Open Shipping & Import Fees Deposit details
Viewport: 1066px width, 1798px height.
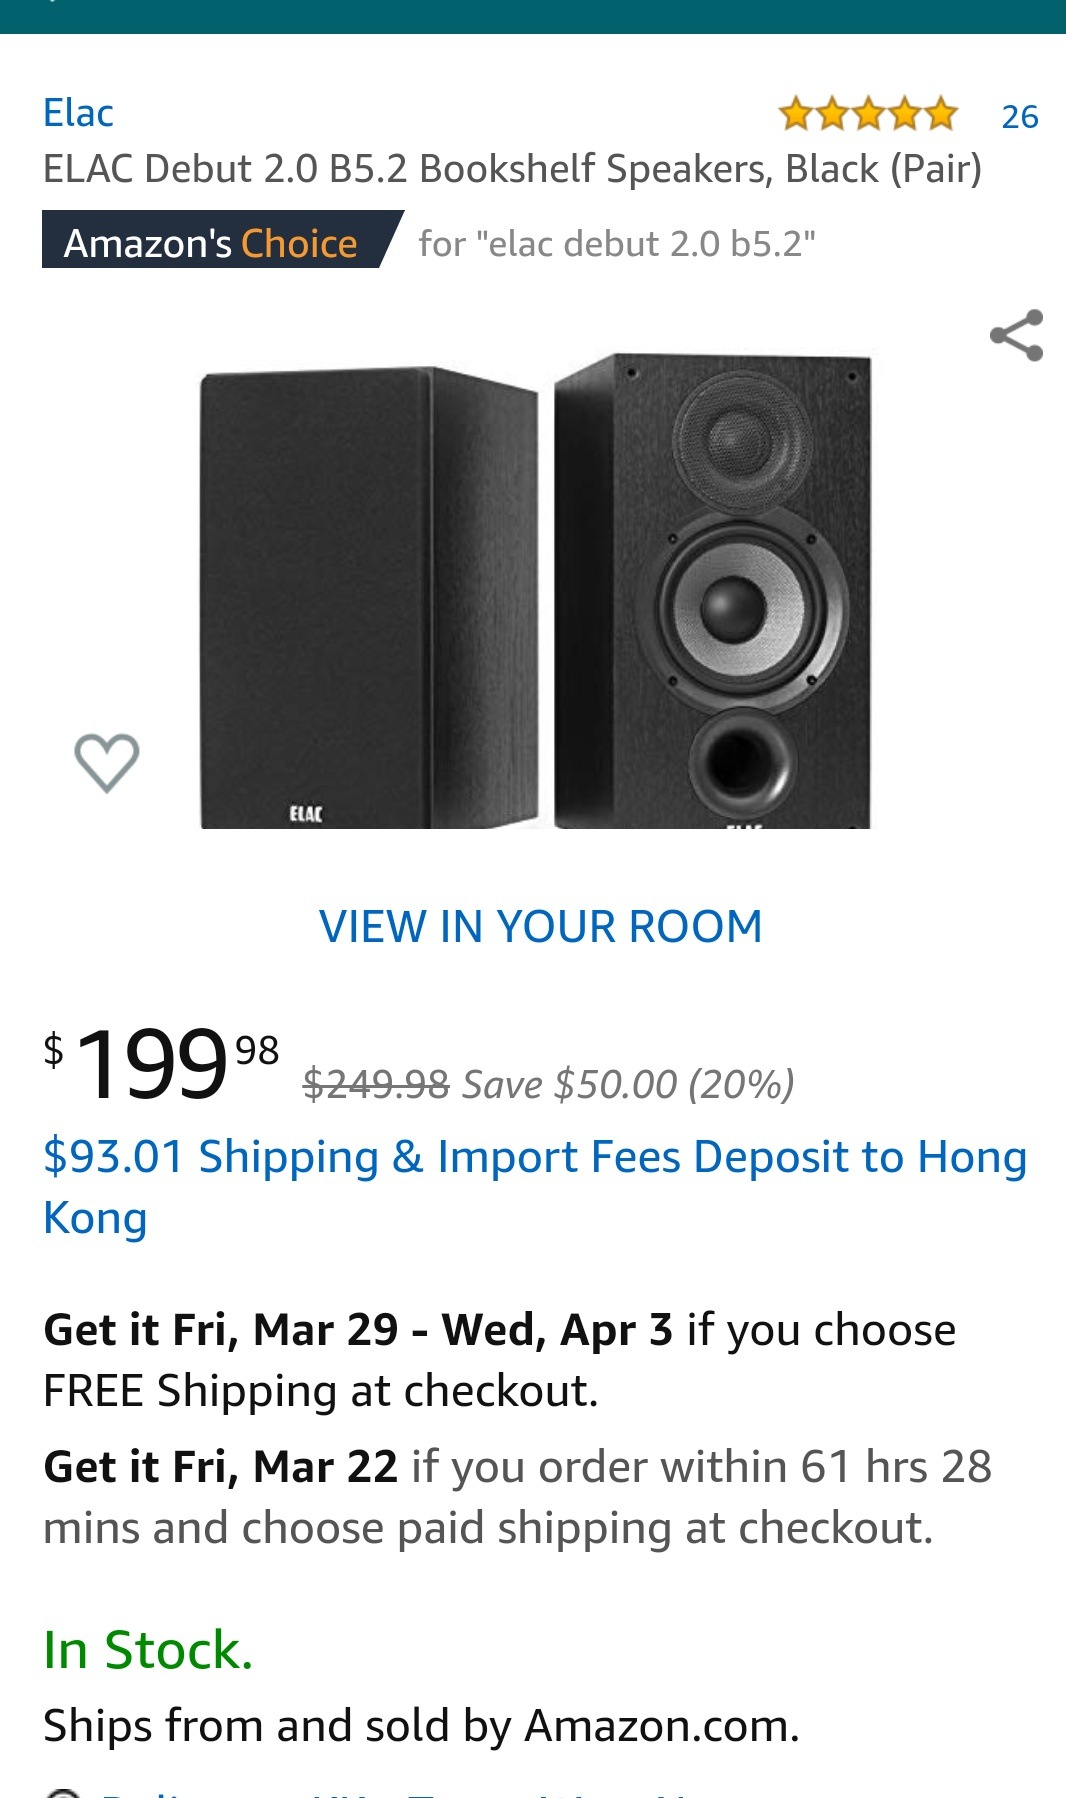tap(535, 1187)
